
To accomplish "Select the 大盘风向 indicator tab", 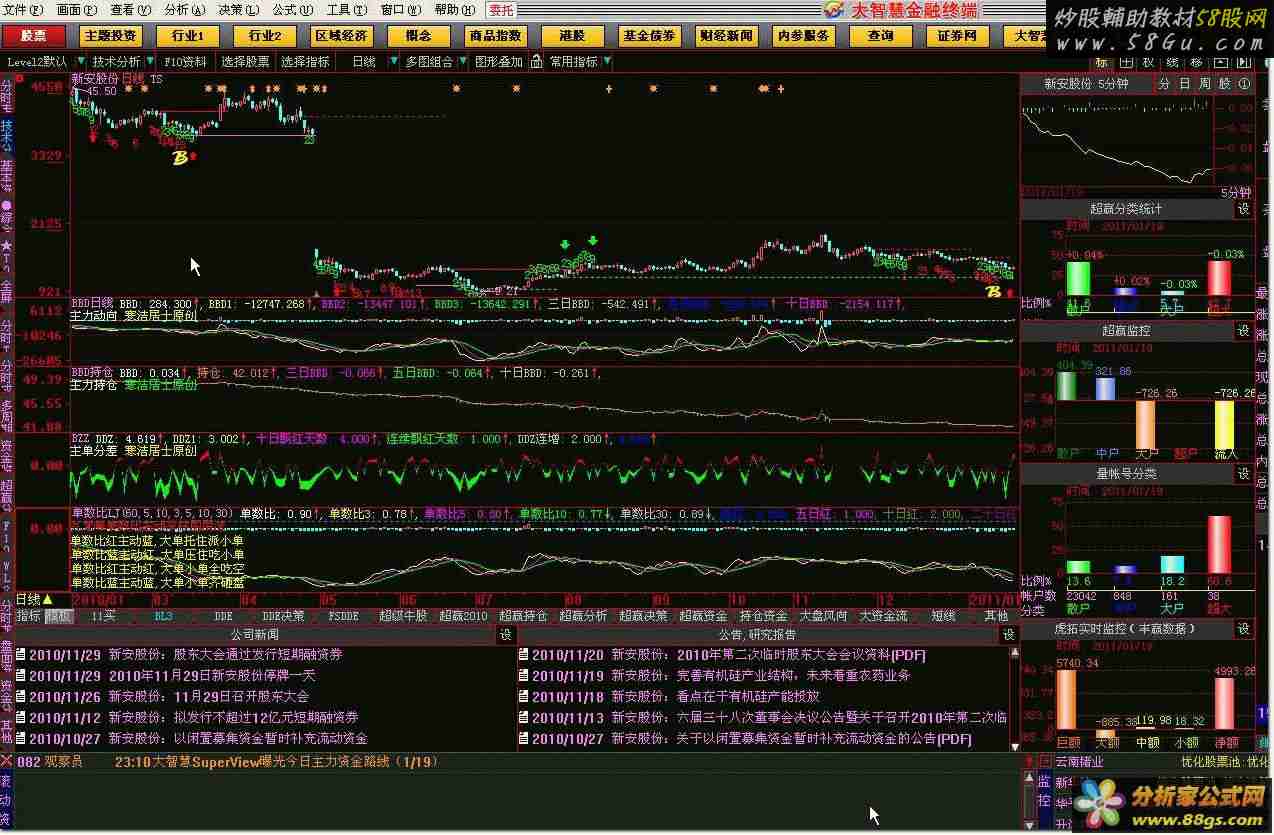I will (823, 616).
